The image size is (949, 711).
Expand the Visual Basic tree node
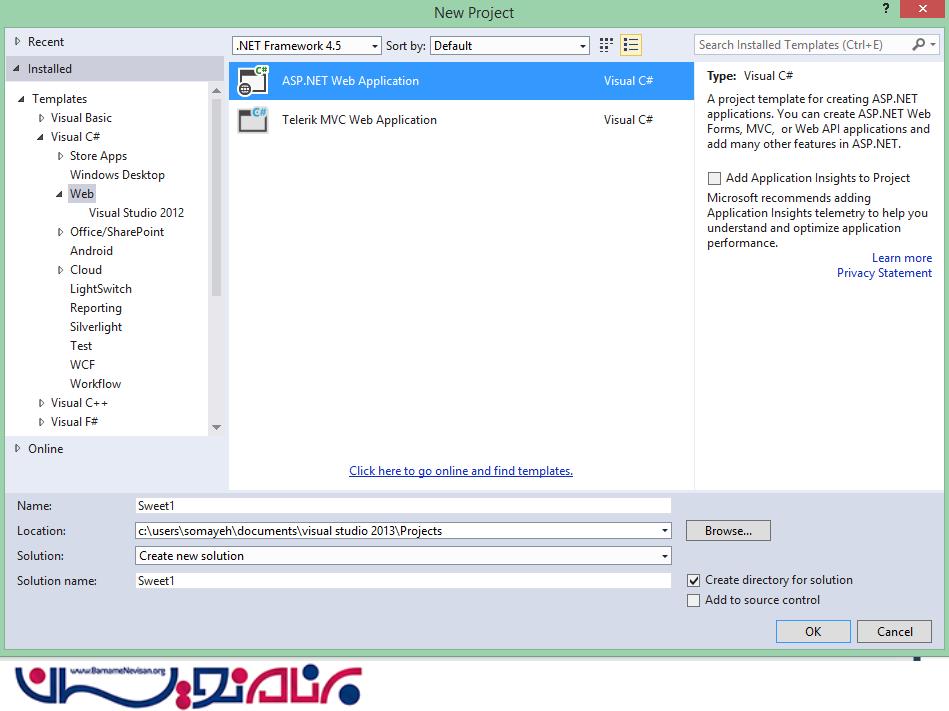pyautogui.click(x=41, y=118)
